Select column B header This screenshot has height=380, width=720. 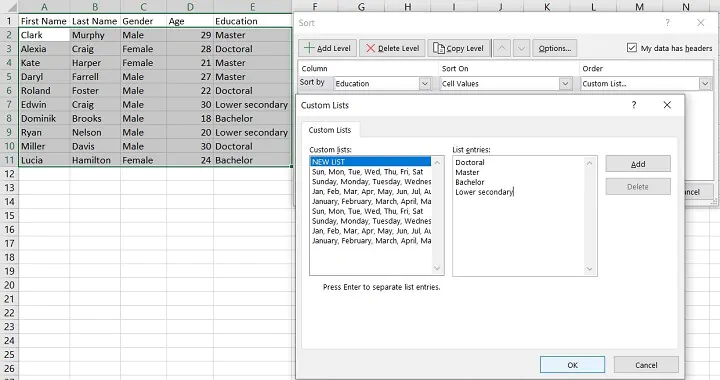coord(95,6)
